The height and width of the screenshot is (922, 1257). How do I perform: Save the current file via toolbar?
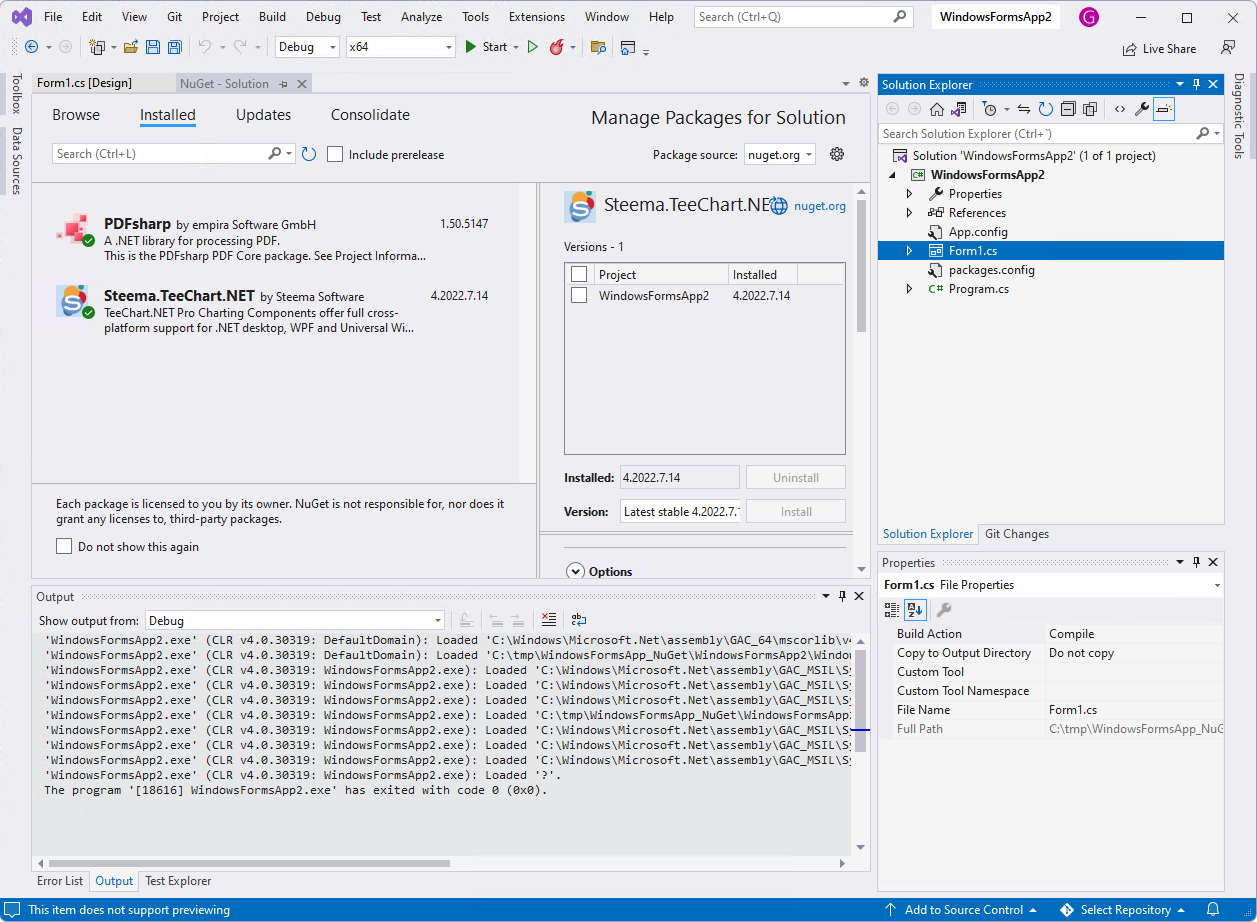[x=153, y=47]
